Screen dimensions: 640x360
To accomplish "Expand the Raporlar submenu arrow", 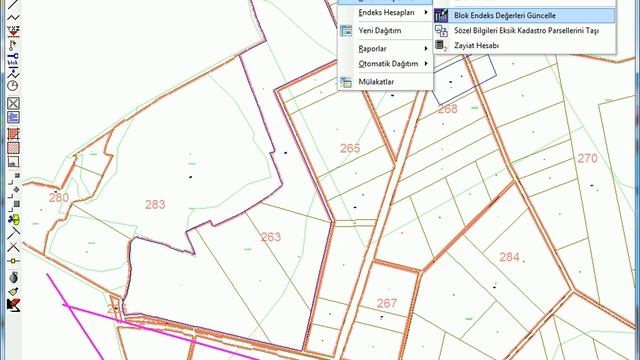I will 426,49.
